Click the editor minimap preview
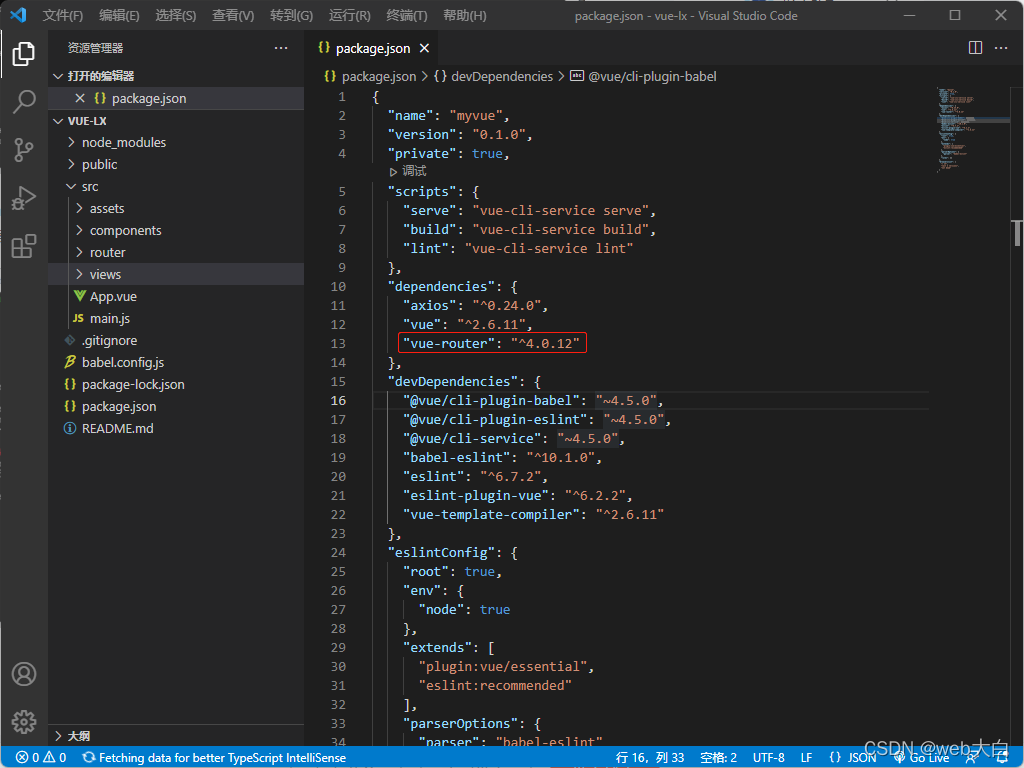Image resolution: width=1024 pixels, height=768 pixels. (973, 129)
